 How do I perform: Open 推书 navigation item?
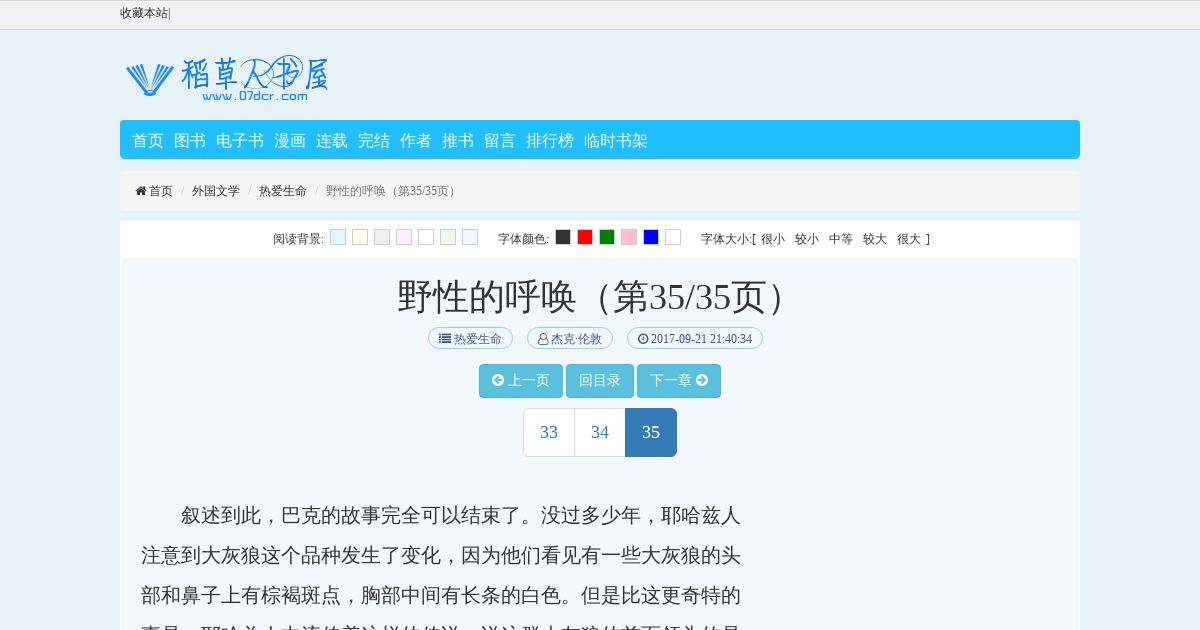[458, 141]
